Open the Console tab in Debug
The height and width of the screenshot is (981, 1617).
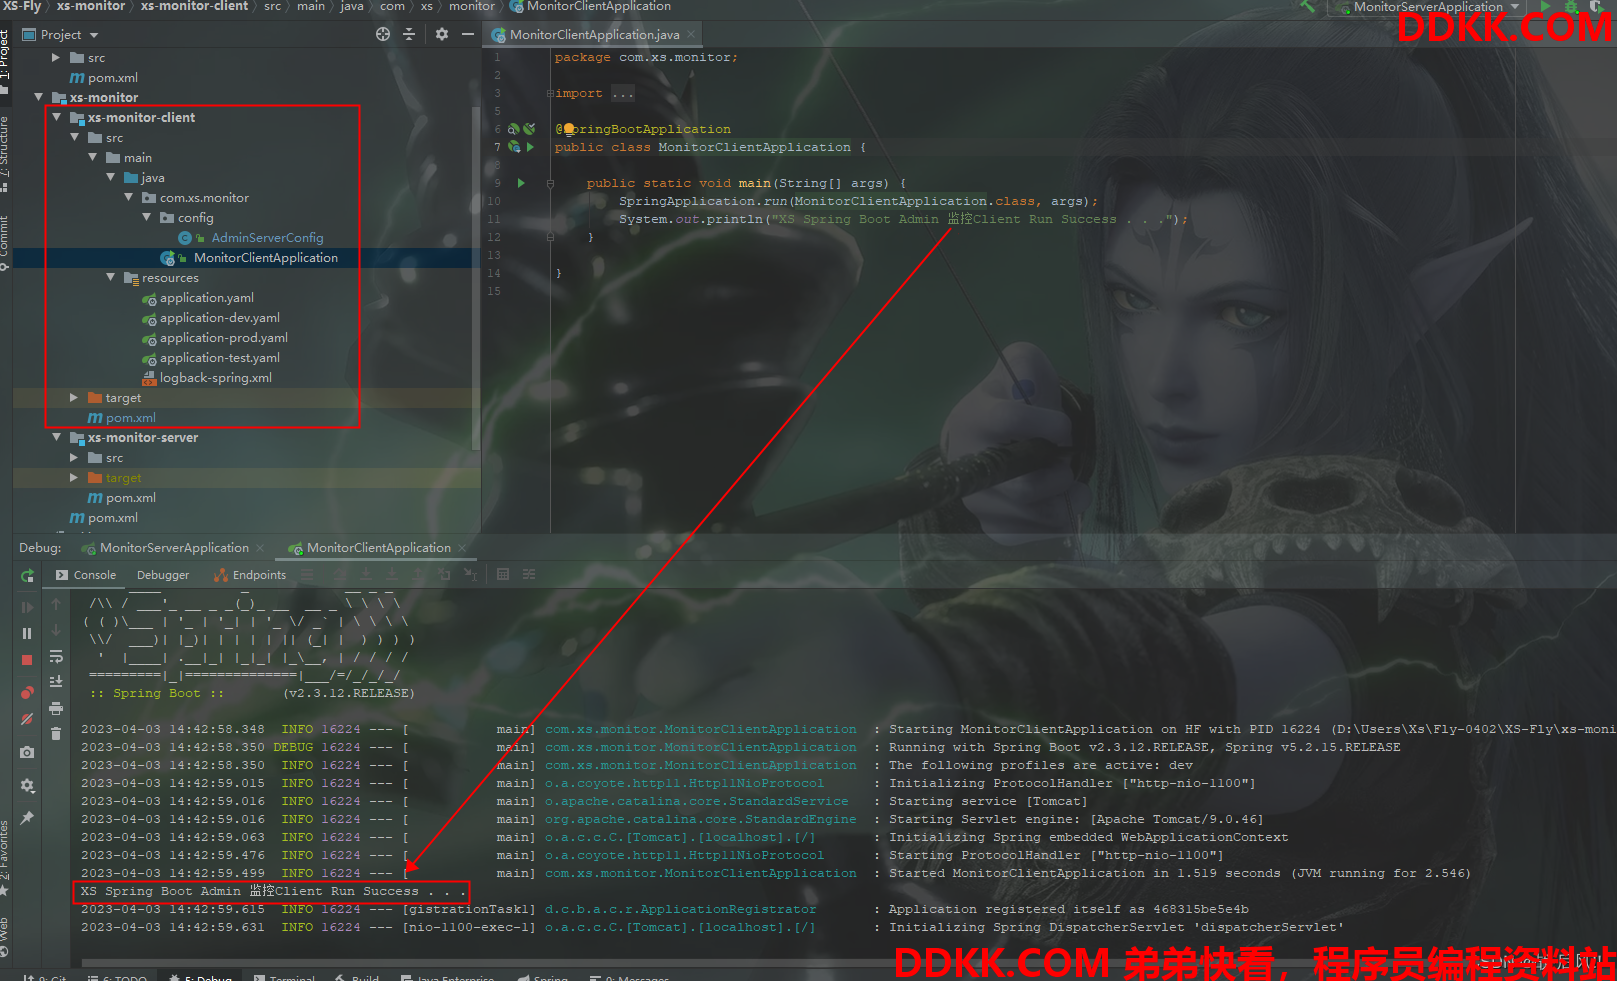(x=86, y=575)
